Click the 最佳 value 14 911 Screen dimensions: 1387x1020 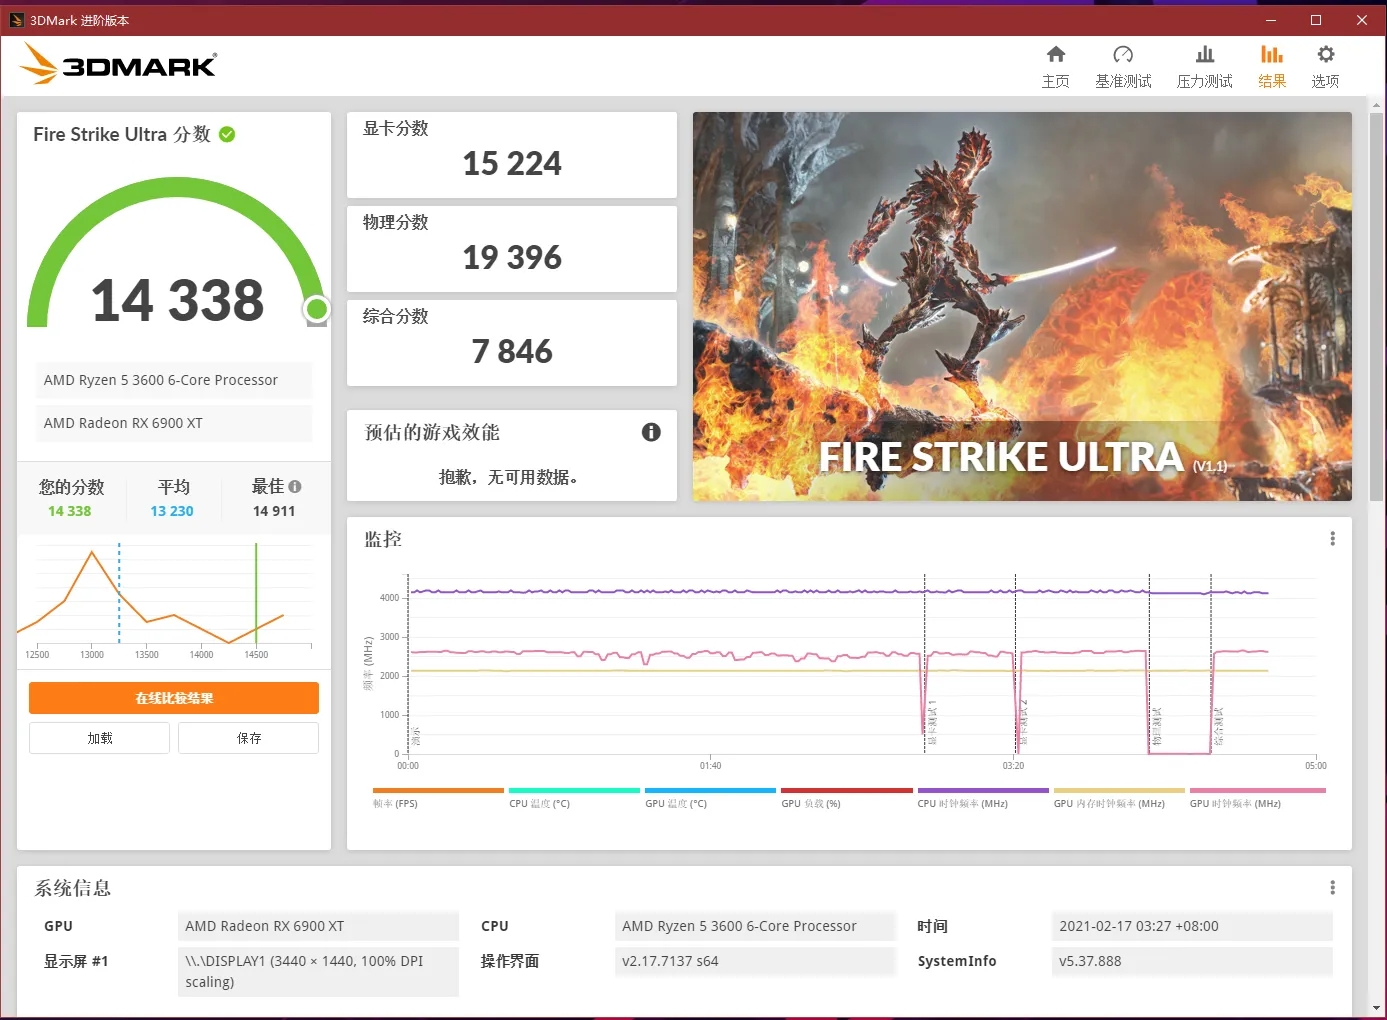point(274,511)
